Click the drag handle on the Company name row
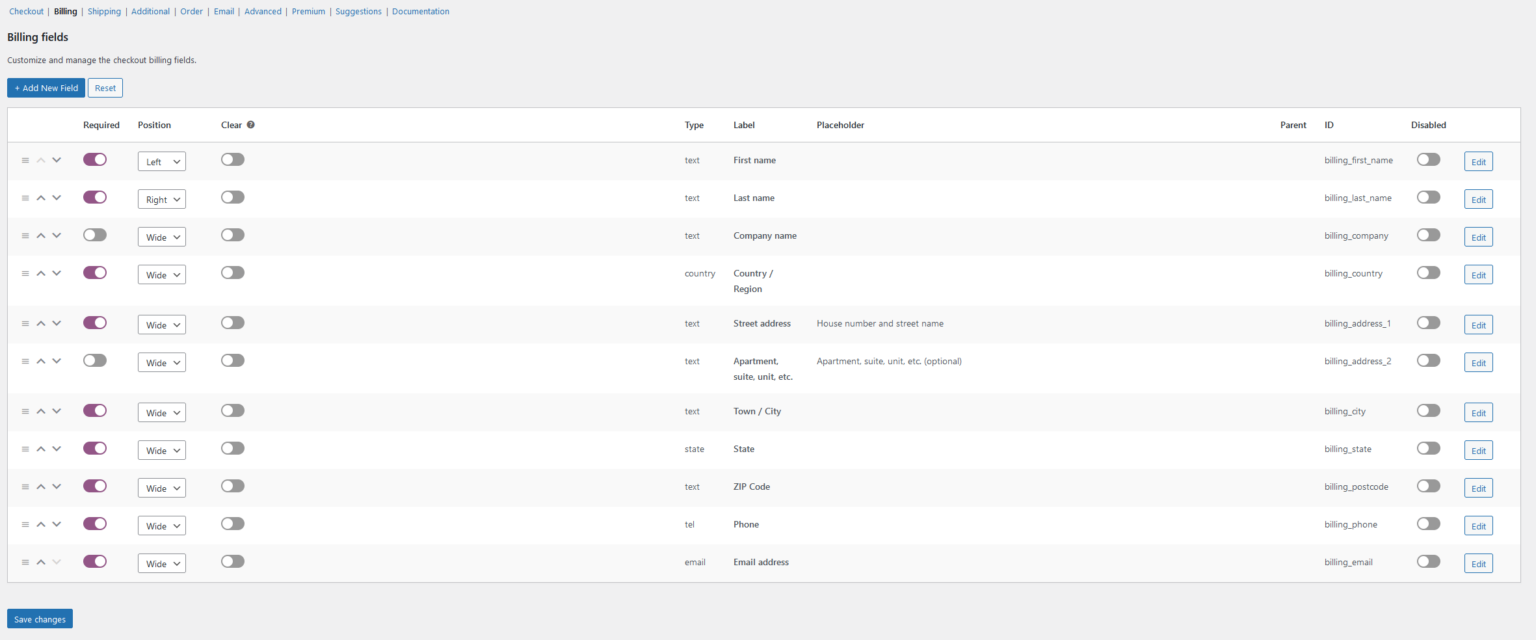 coord(24,235)
